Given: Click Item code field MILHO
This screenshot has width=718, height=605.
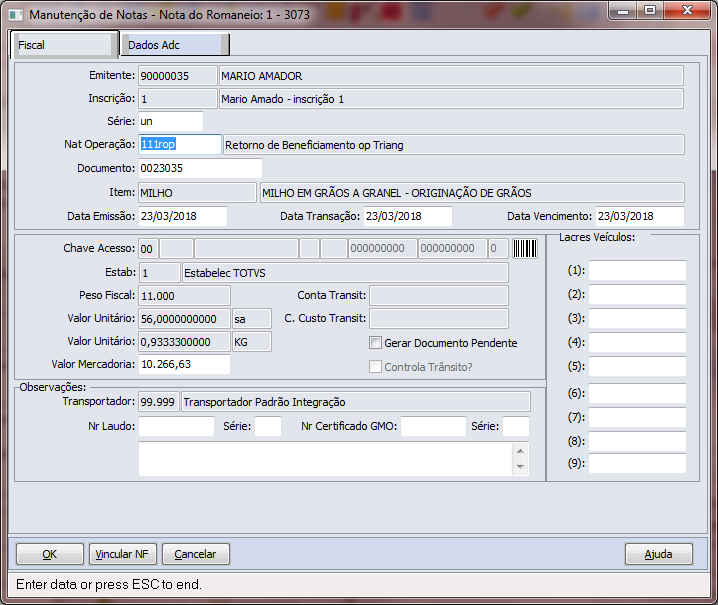Looking at the screenshot, I should [197, 192].
